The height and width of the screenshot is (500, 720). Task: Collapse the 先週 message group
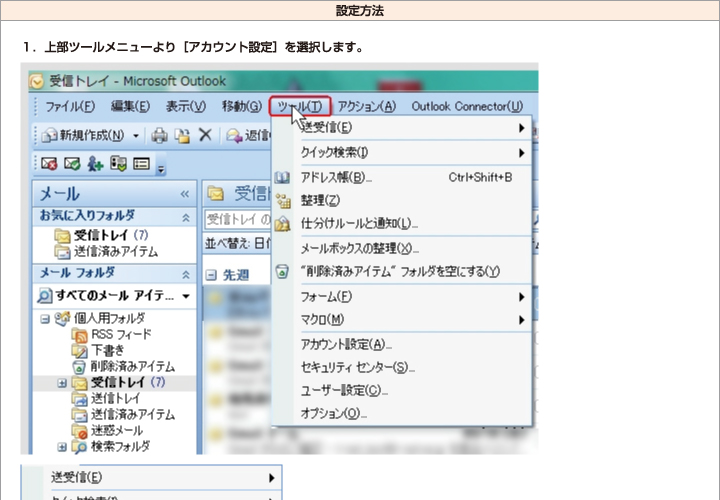tap(211, 275)
